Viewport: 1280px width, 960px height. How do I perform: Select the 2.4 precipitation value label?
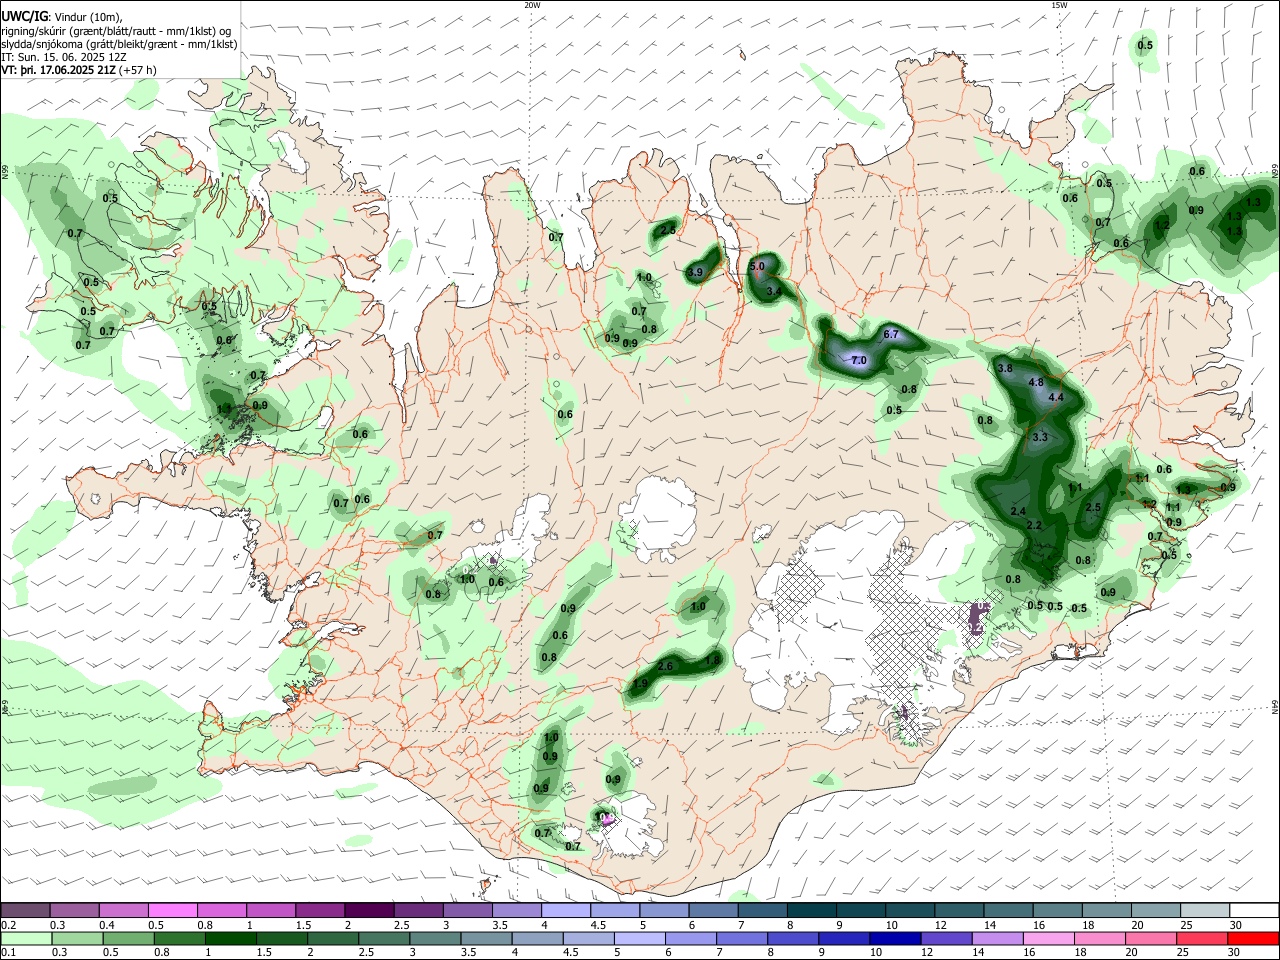1019,512
